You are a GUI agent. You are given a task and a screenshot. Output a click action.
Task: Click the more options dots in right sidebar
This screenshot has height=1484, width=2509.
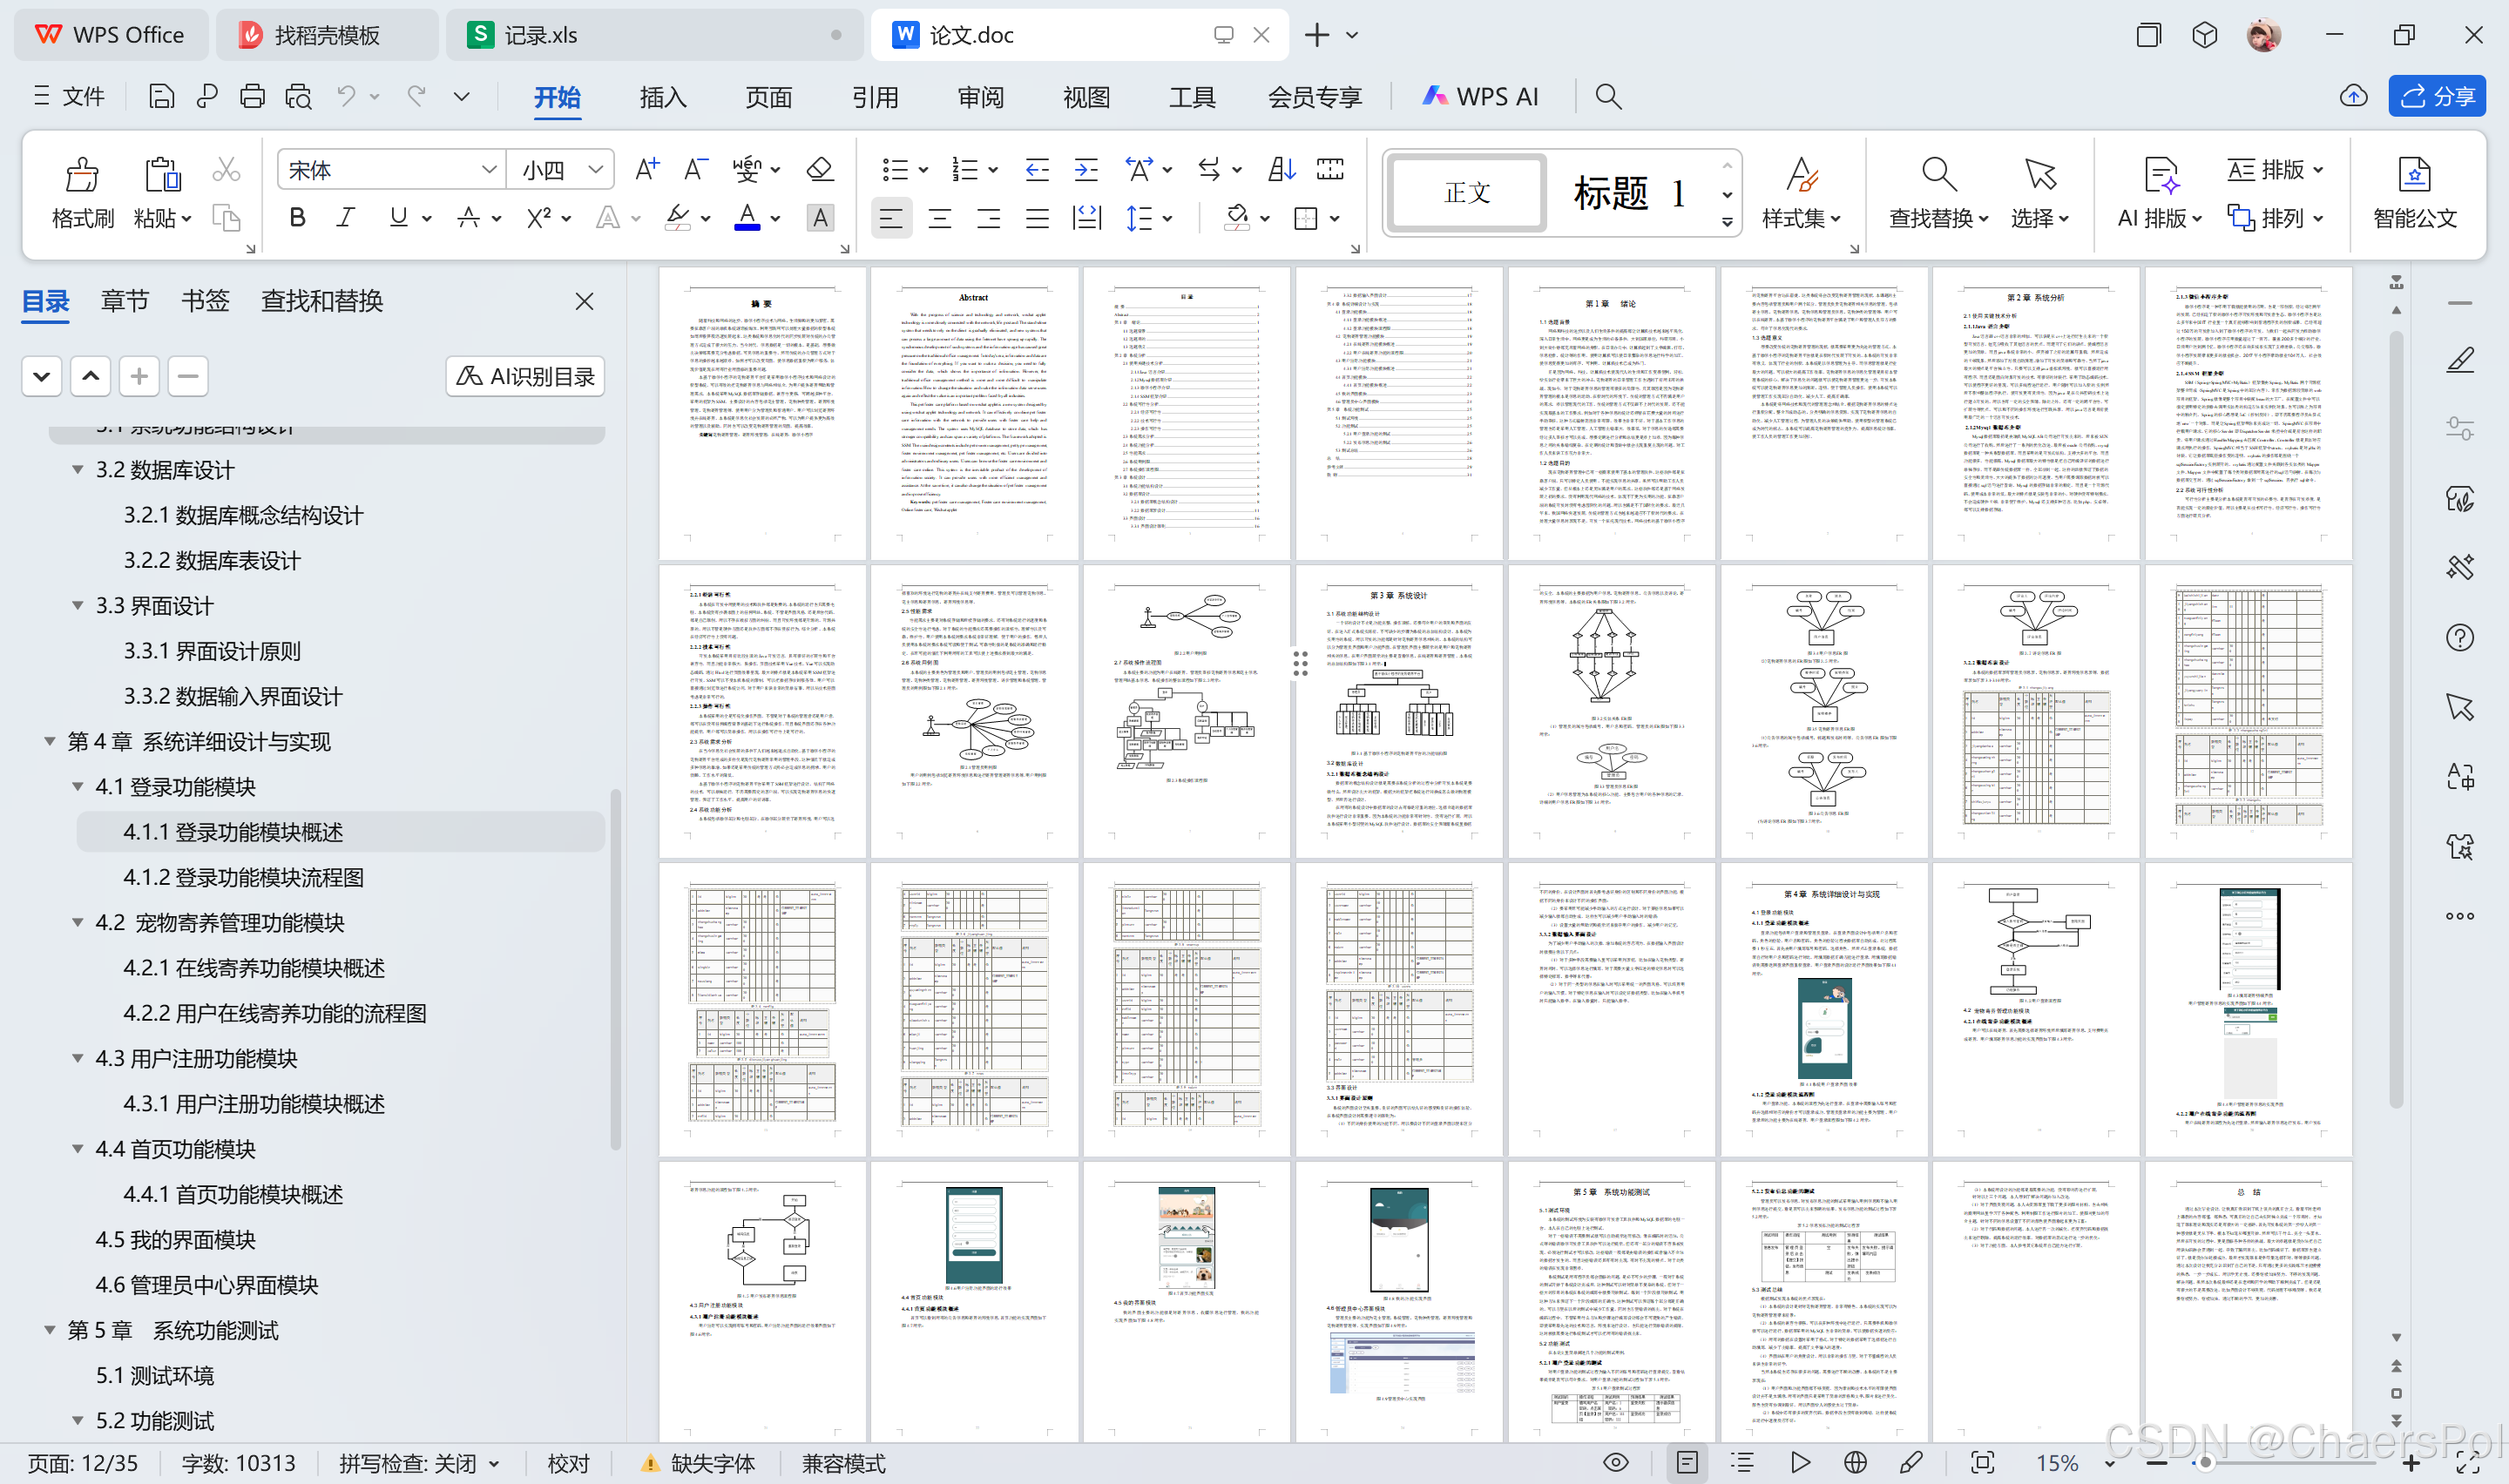point(2460,916)
